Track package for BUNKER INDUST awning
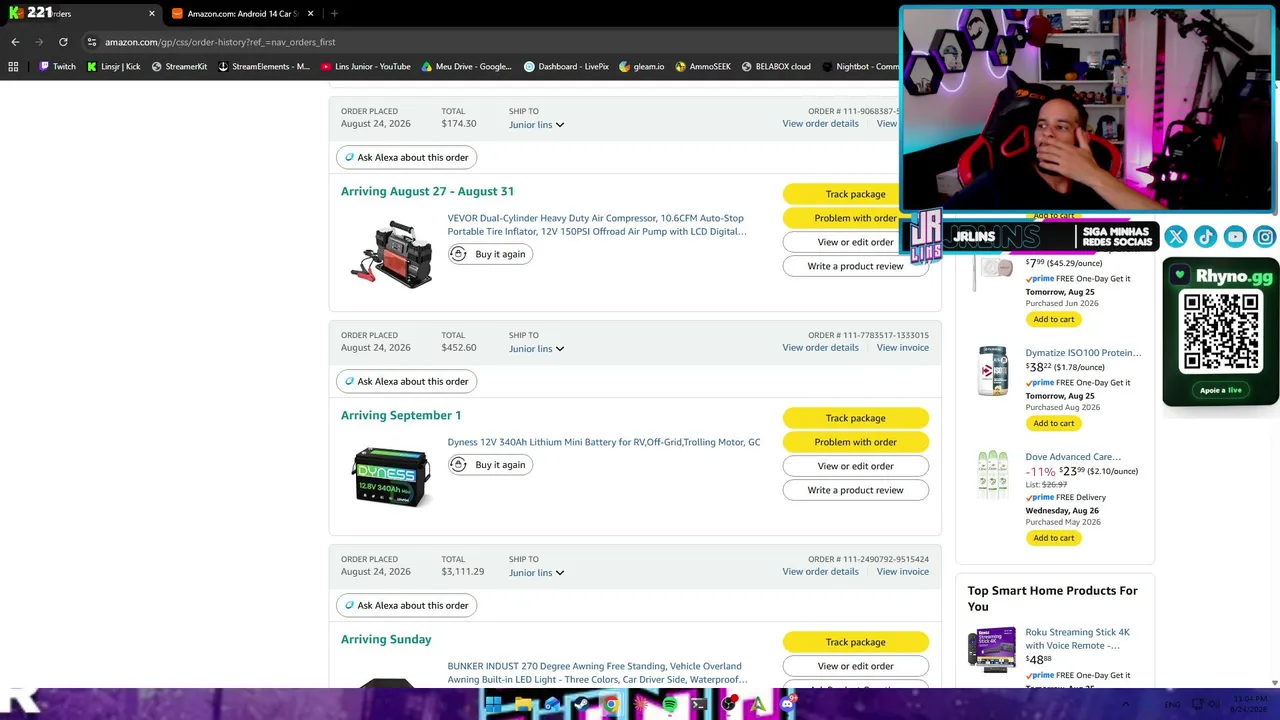The width and height of the screenshot is (1280, 720). tap(855, 642)
